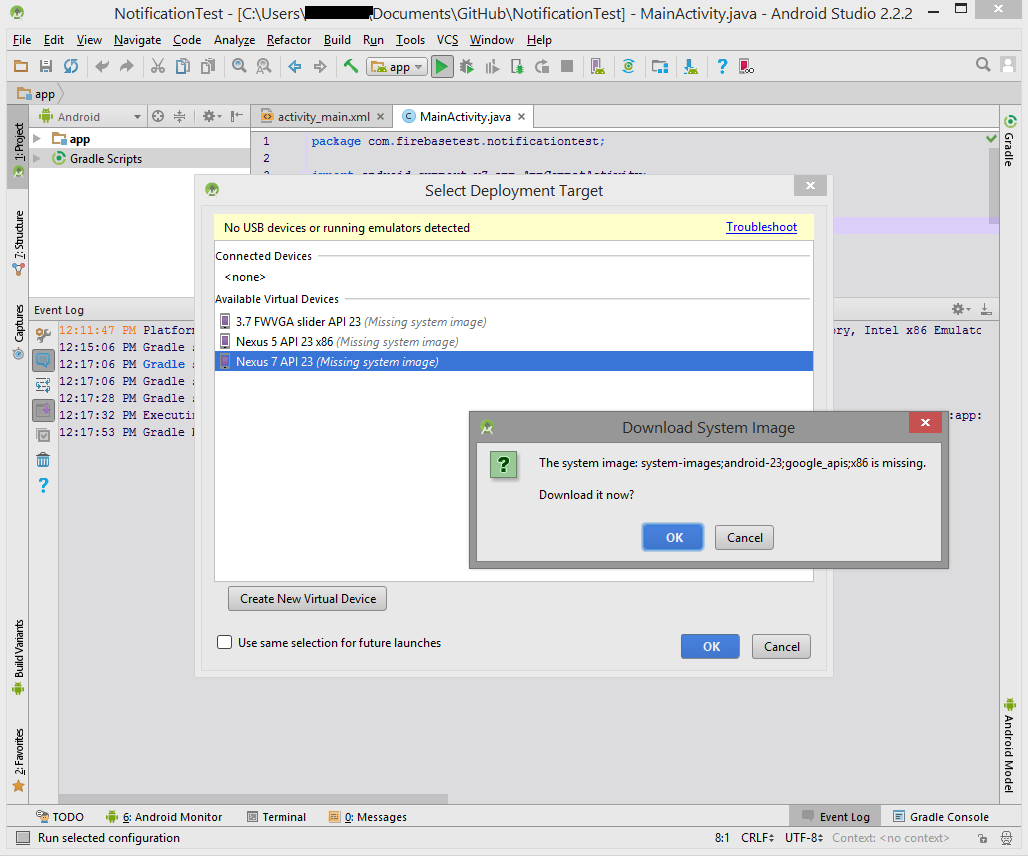Click the blue Help question toolbar icon
The width and height of the screenshot is (1028, 856).
point(722,66)
